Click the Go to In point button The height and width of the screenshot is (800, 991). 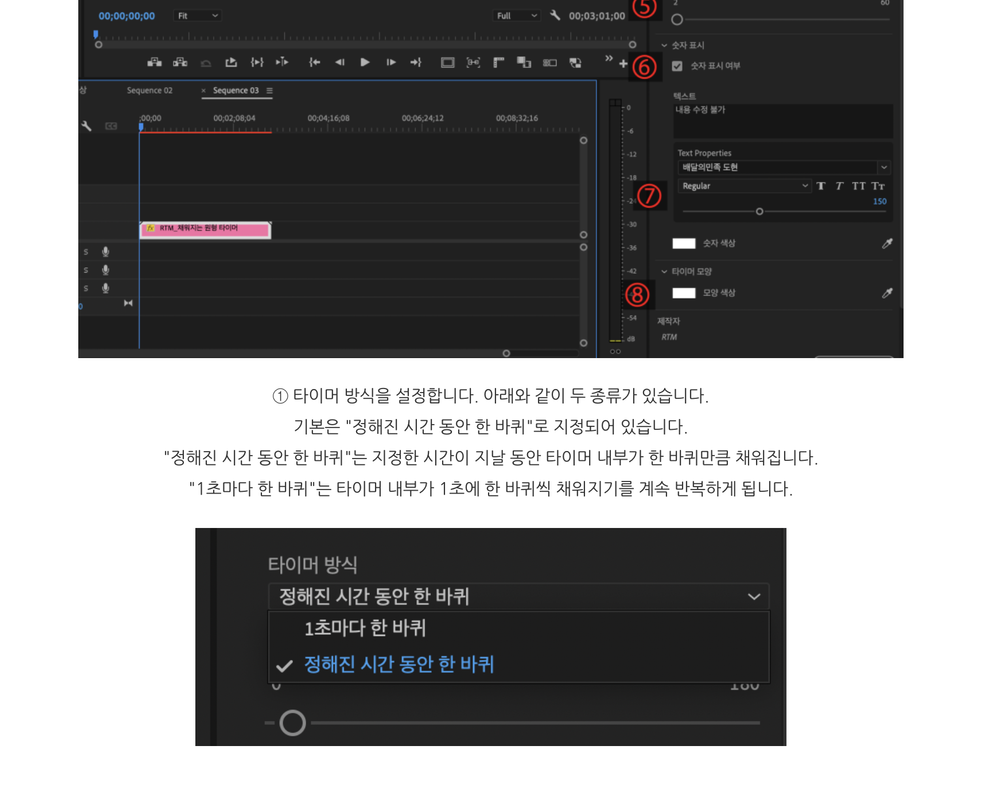point(314,62)
